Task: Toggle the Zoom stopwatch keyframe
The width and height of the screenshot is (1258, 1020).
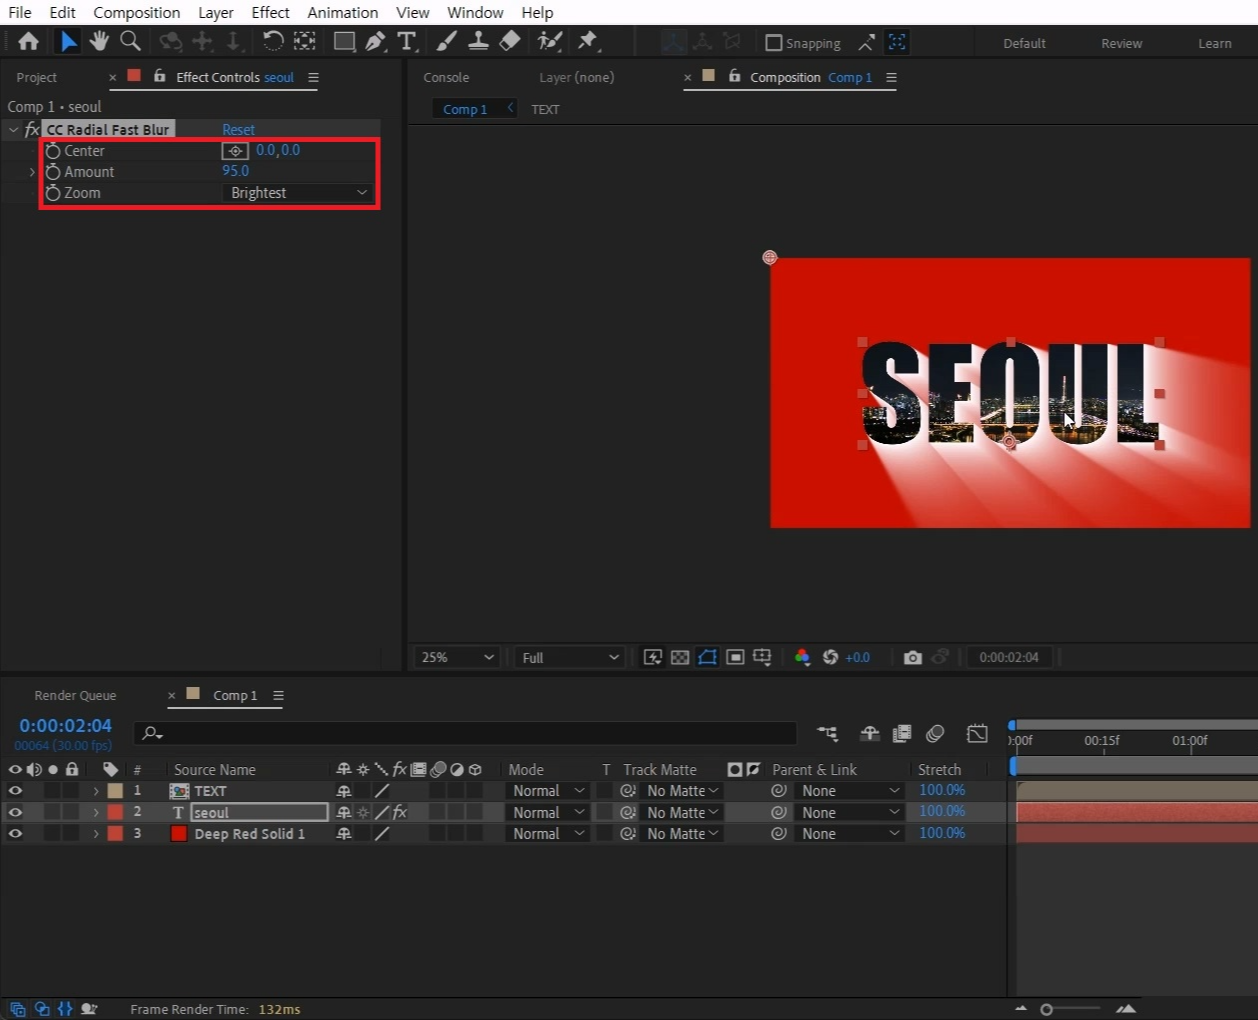Action: (53, 193)
